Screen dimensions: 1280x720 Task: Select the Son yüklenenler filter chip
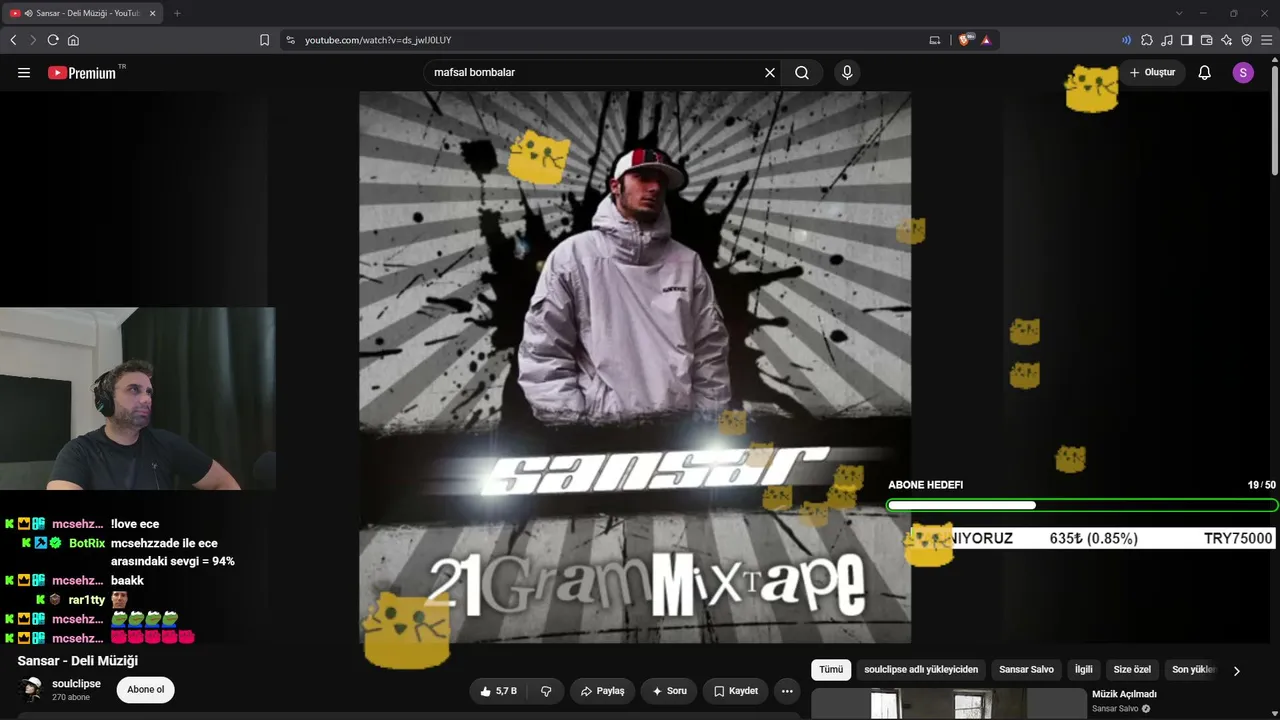pyautogui.click(x=1193, y=670)
